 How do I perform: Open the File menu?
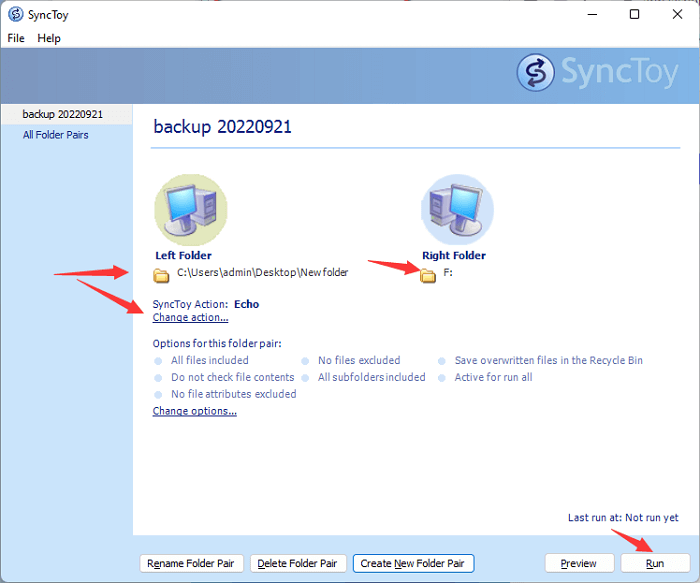pyautogui.click(x=16, y=38)
